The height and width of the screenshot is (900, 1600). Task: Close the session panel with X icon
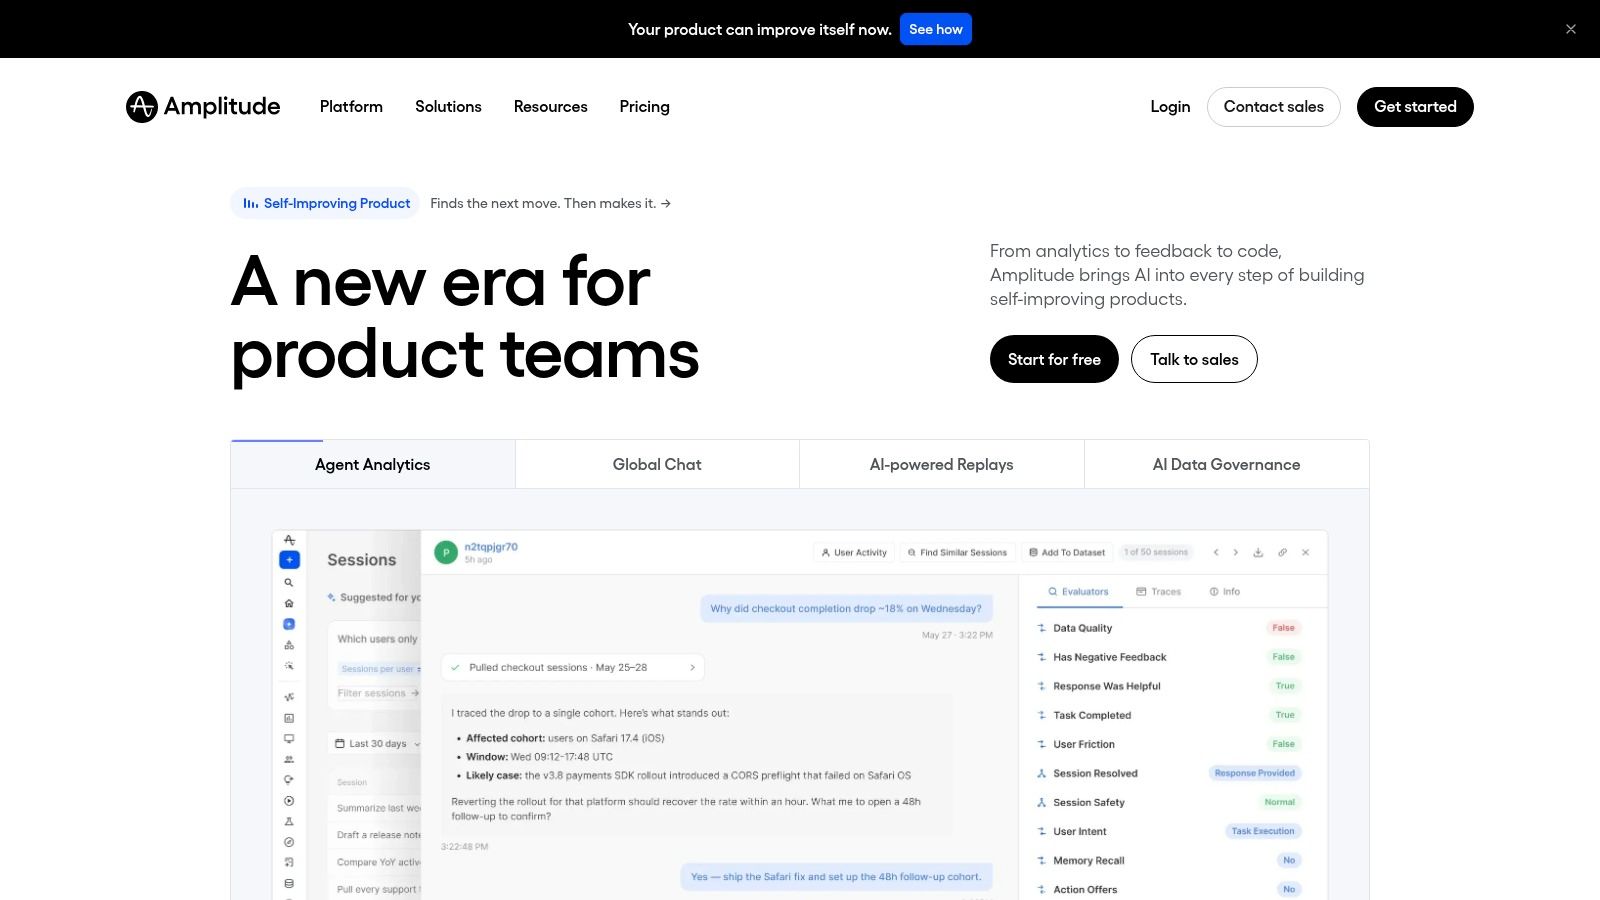(1305, 552)
